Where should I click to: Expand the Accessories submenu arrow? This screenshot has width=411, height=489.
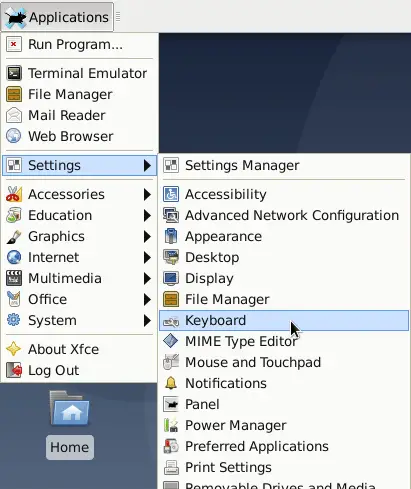pyautogui.click(x=147, y=194)
